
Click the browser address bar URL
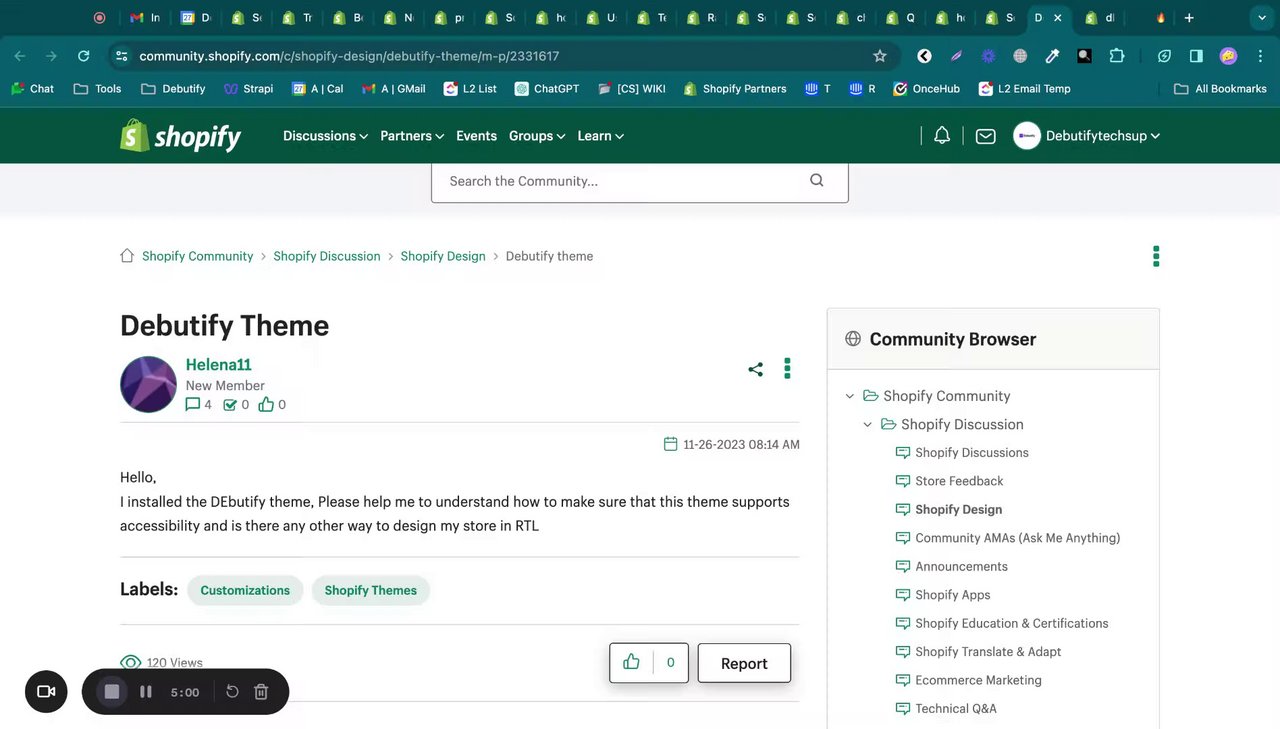349,56
